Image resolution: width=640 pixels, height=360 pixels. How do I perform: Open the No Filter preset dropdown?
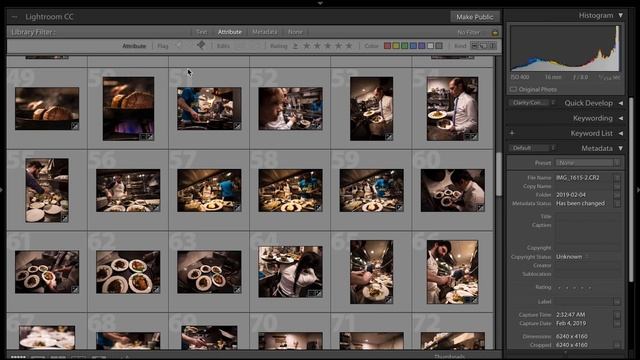(469, 32)
